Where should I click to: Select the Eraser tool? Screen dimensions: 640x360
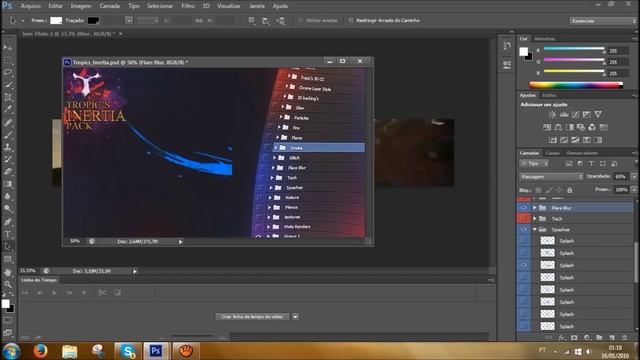(x=8, y=171)
